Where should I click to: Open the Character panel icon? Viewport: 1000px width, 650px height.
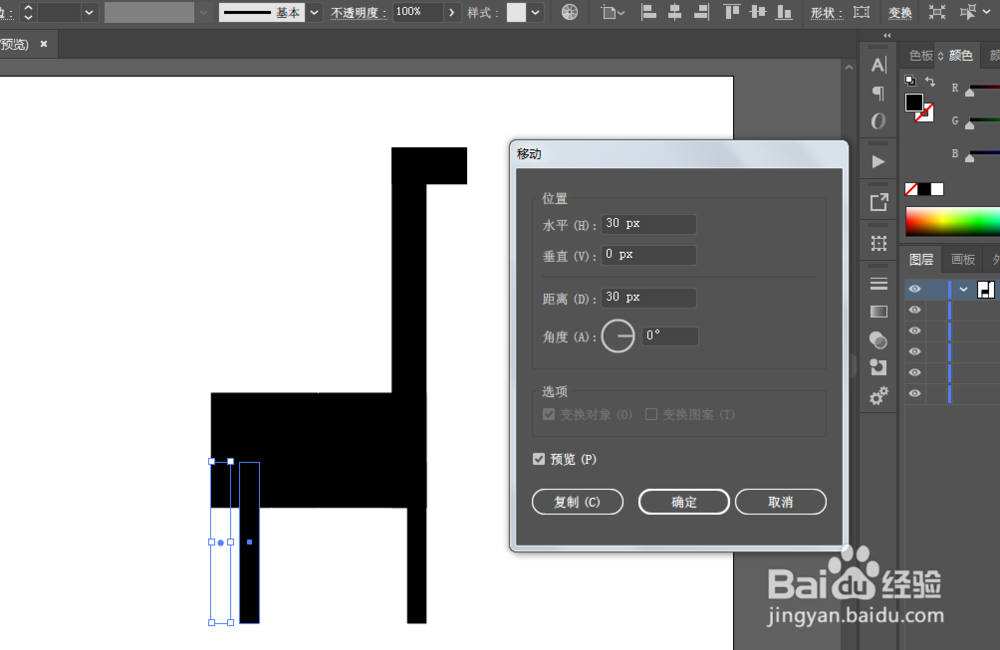pyautogui.click(x=879, y=65)
